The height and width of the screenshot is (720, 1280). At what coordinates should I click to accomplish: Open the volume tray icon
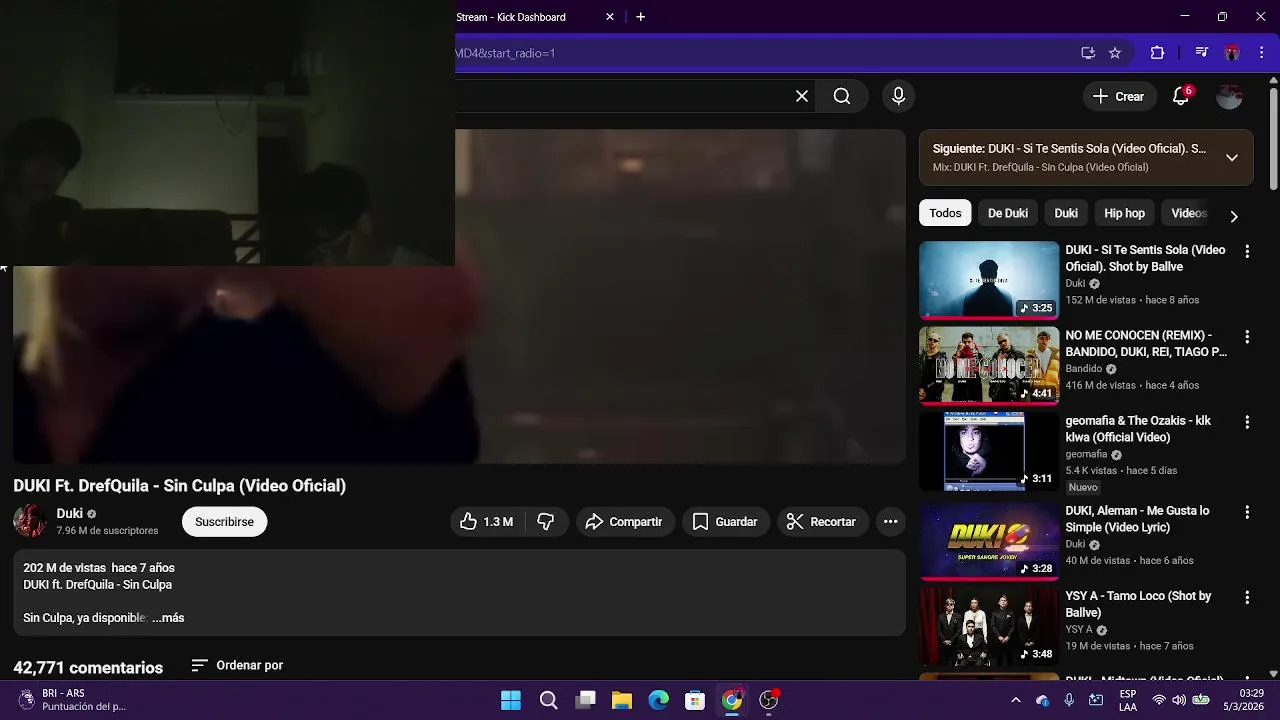pyautogui.click(x=1179, y=700)
